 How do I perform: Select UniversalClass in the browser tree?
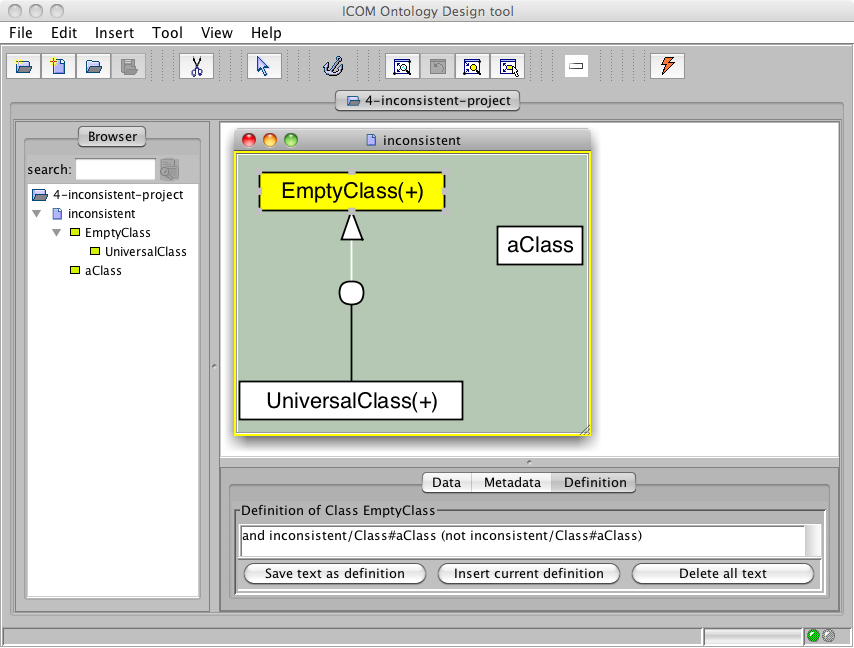[145, 252]
